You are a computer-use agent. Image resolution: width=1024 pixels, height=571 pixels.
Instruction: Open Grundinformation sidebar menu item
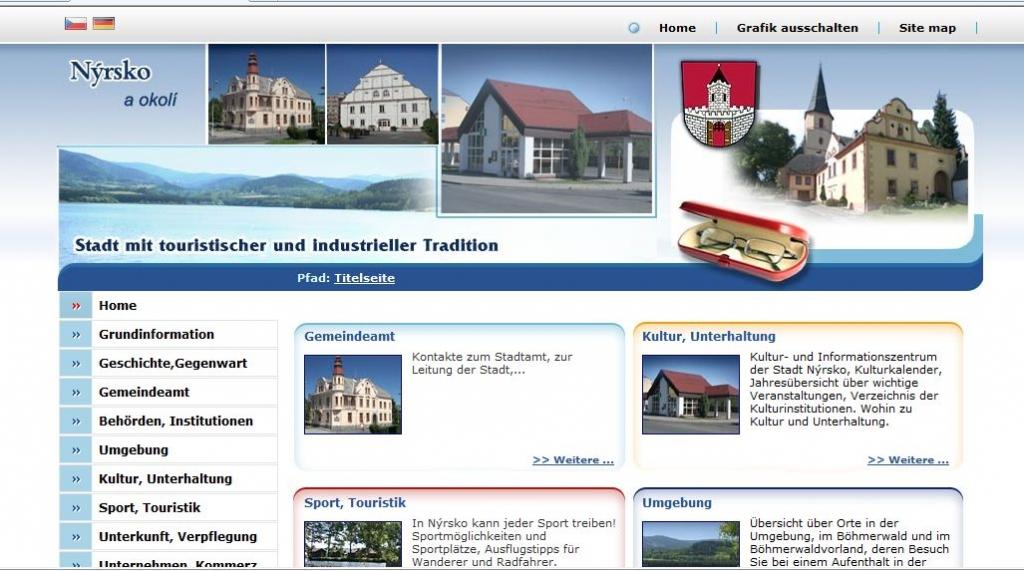coord(156,334)
